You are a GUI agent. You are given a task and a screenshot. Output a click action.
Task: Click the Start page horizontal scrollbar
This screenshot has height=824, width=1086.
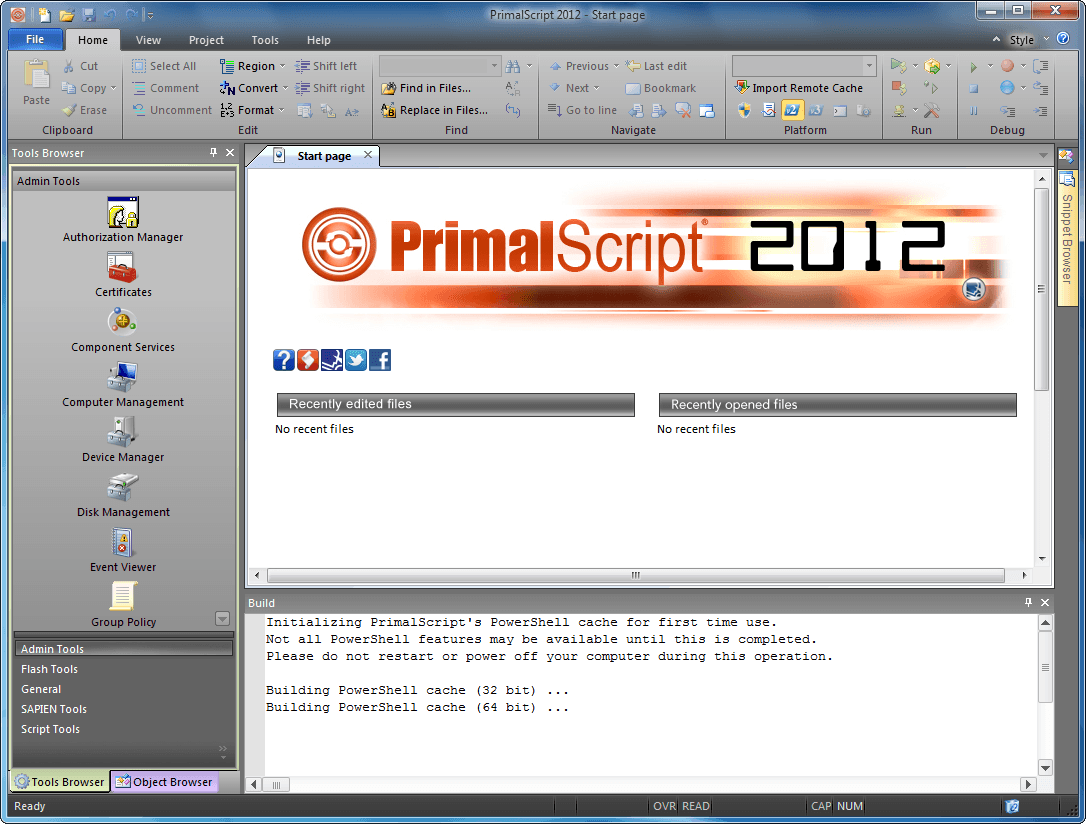tap(635, 575)
